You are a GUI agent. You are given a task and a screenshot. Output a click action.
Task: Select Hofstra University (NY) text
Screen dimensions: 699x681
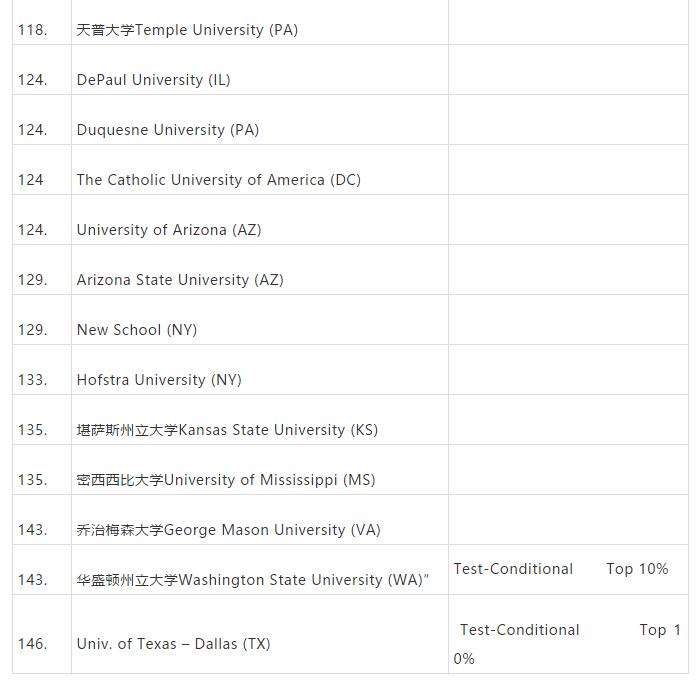point(159,380)
